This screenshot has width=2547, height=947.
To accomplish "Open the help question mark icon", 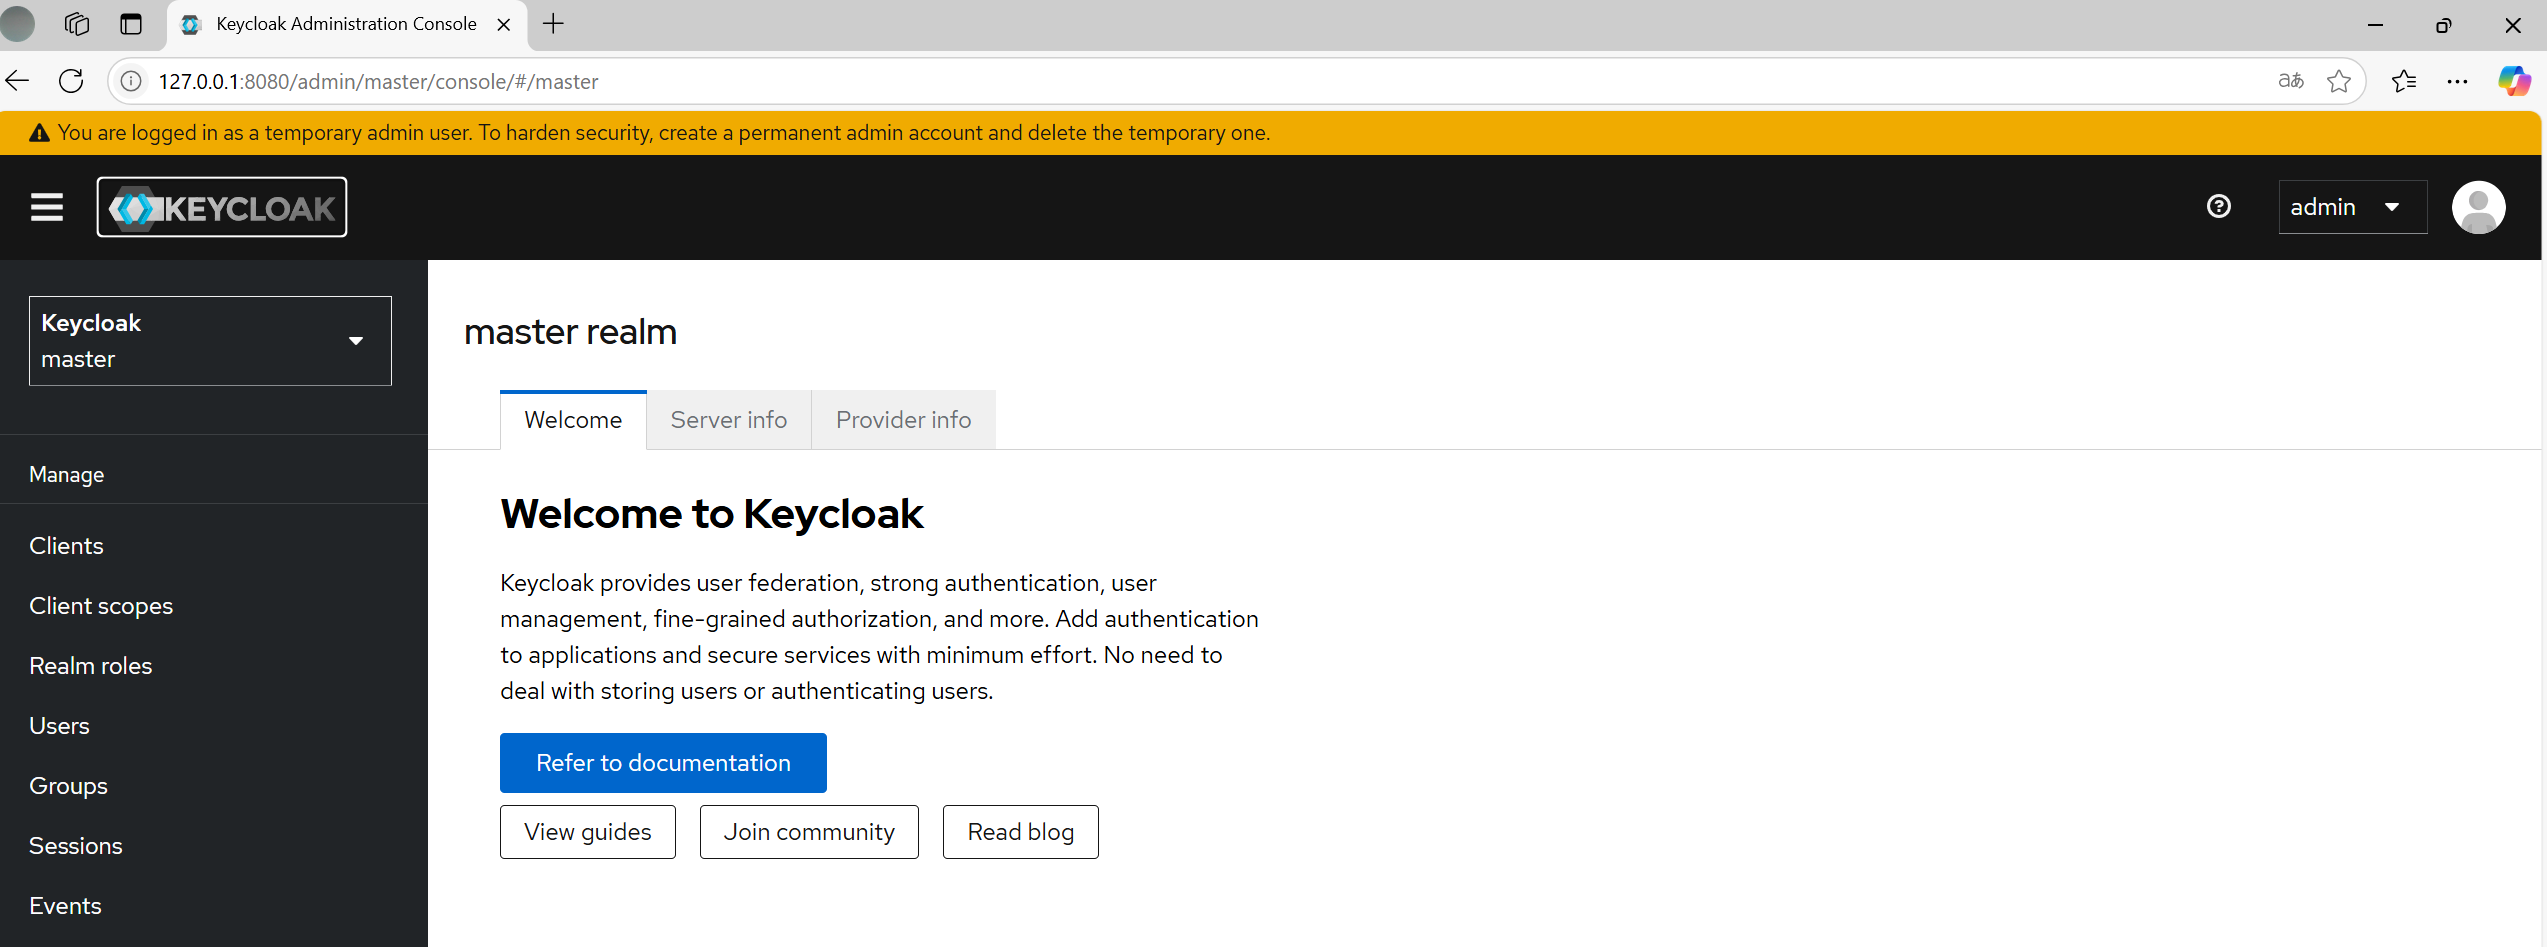I will pyautogui.click(x=2218, y=206).
